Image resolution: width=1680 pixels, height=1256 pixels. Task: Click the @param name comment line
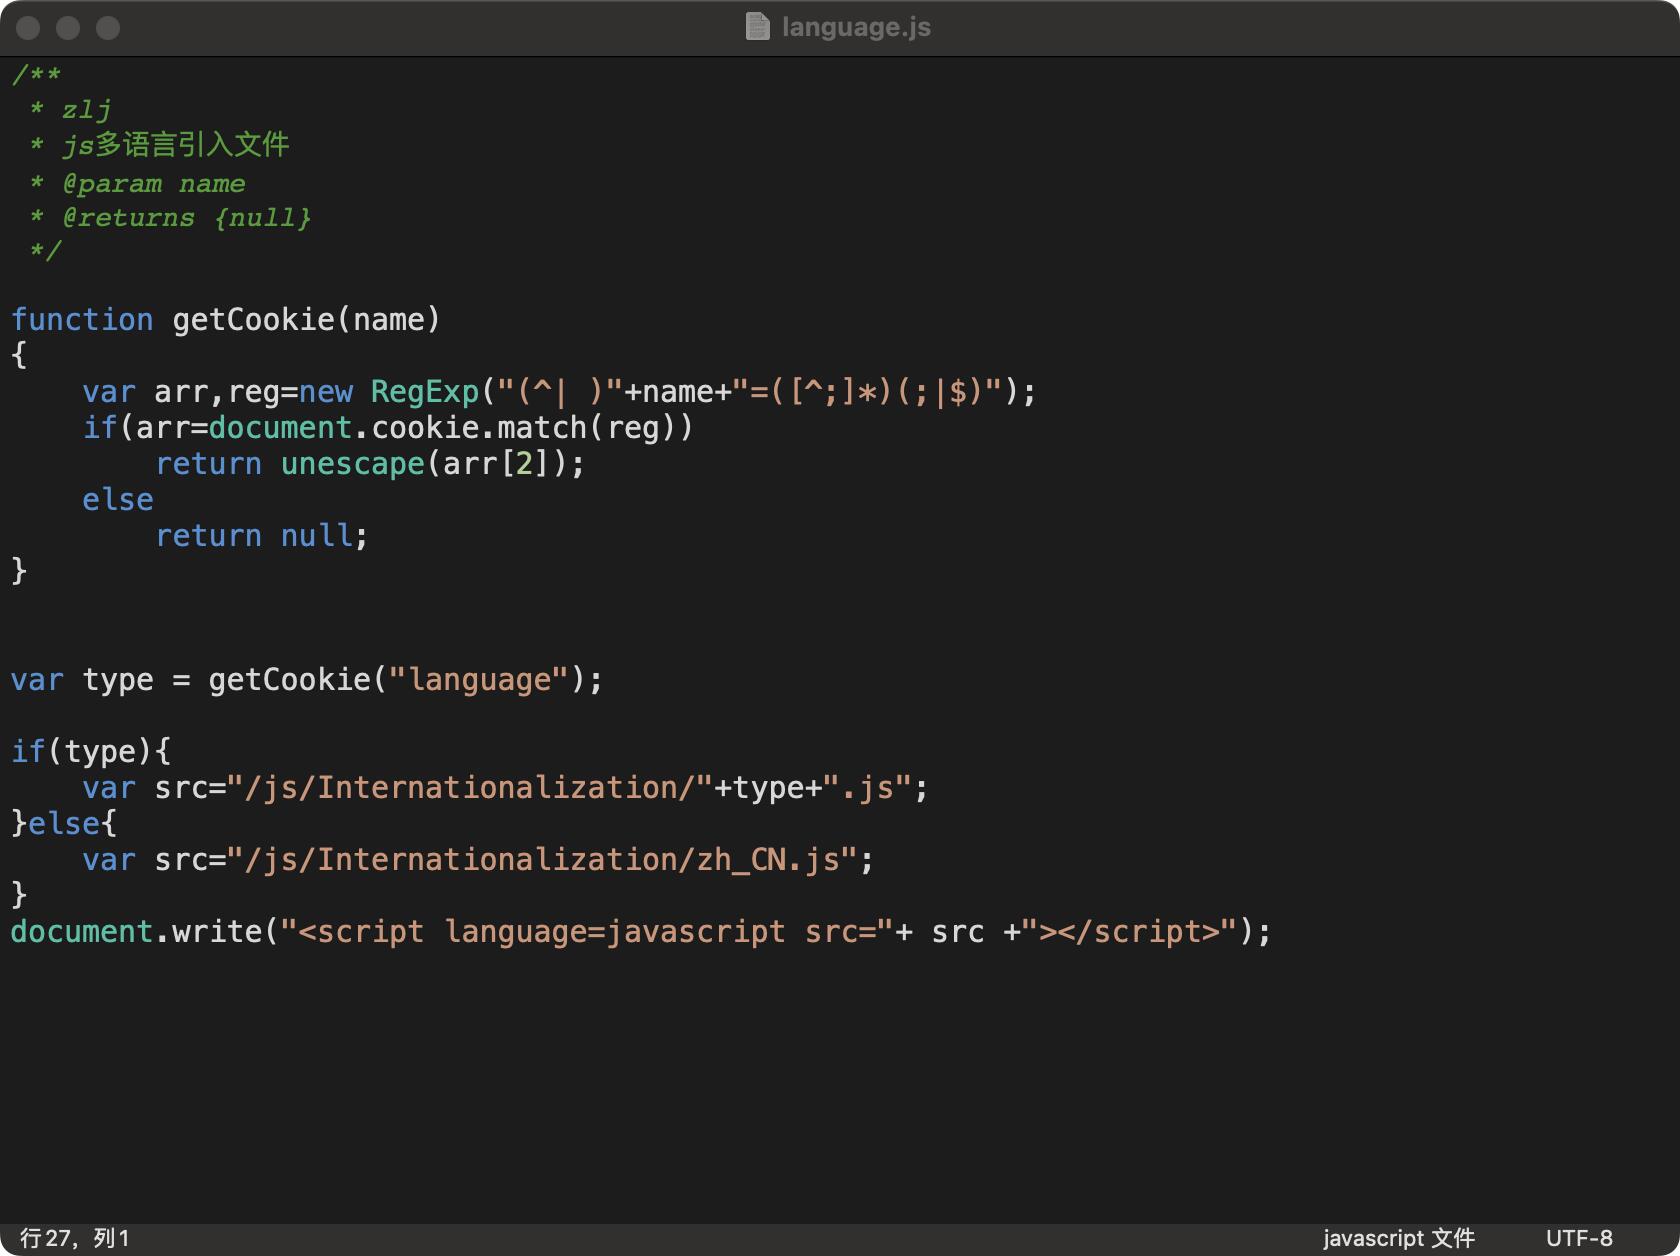[153, 184]
